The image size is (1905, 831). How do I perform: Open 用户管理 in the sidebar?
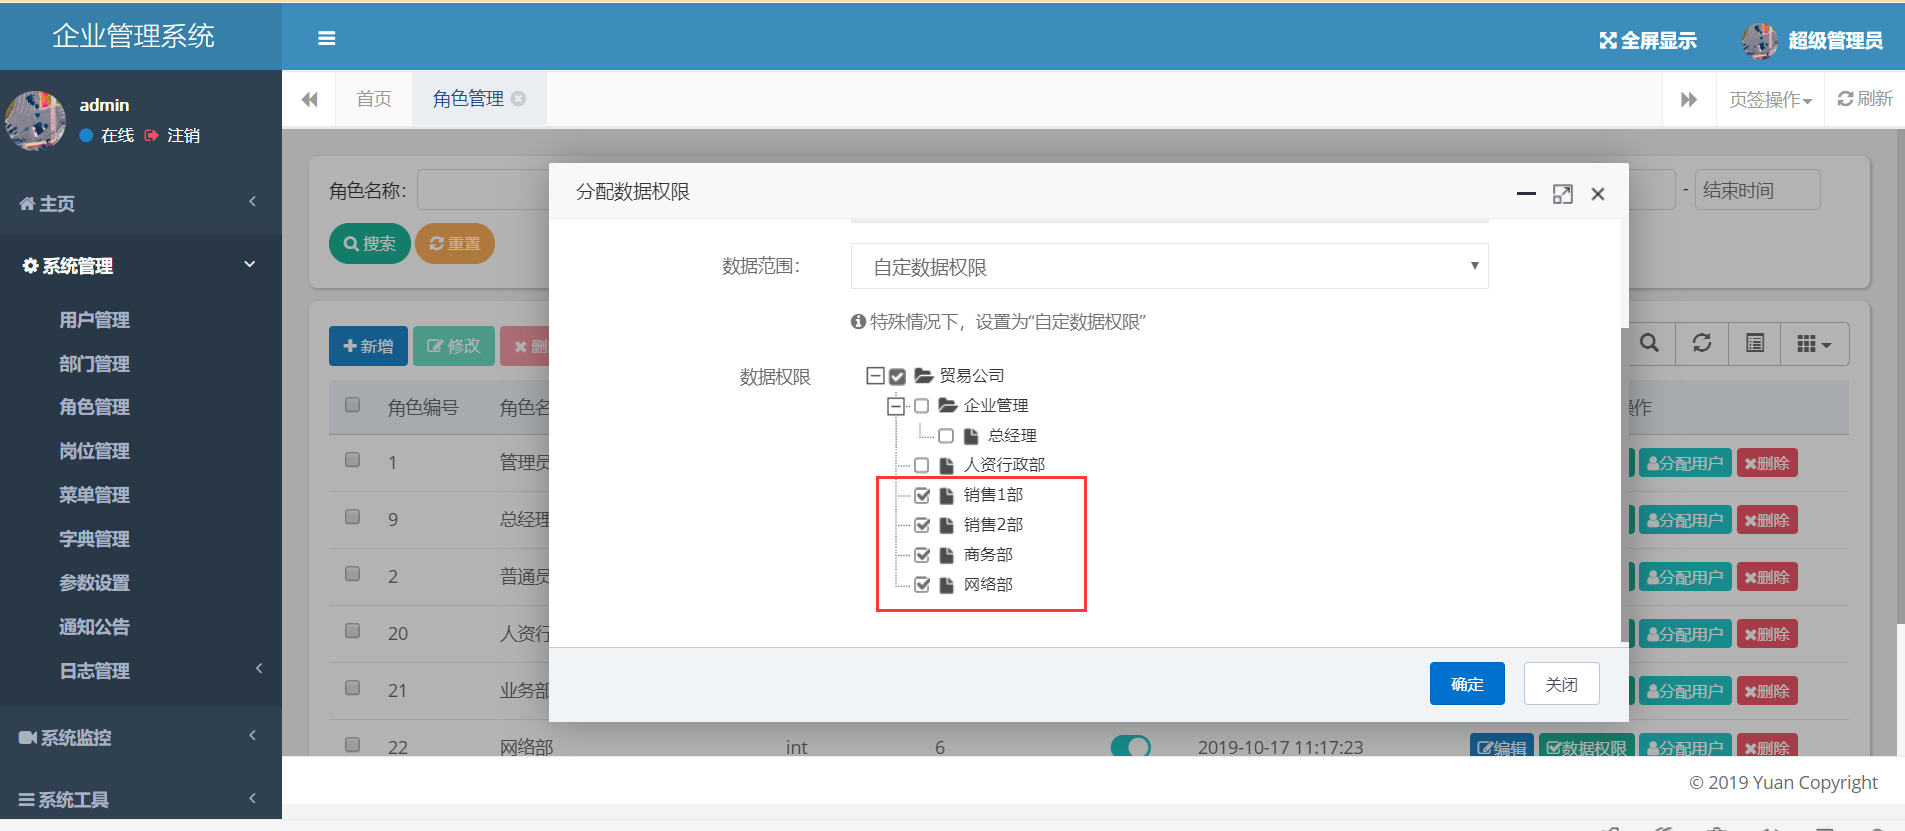tap(94, 320)
